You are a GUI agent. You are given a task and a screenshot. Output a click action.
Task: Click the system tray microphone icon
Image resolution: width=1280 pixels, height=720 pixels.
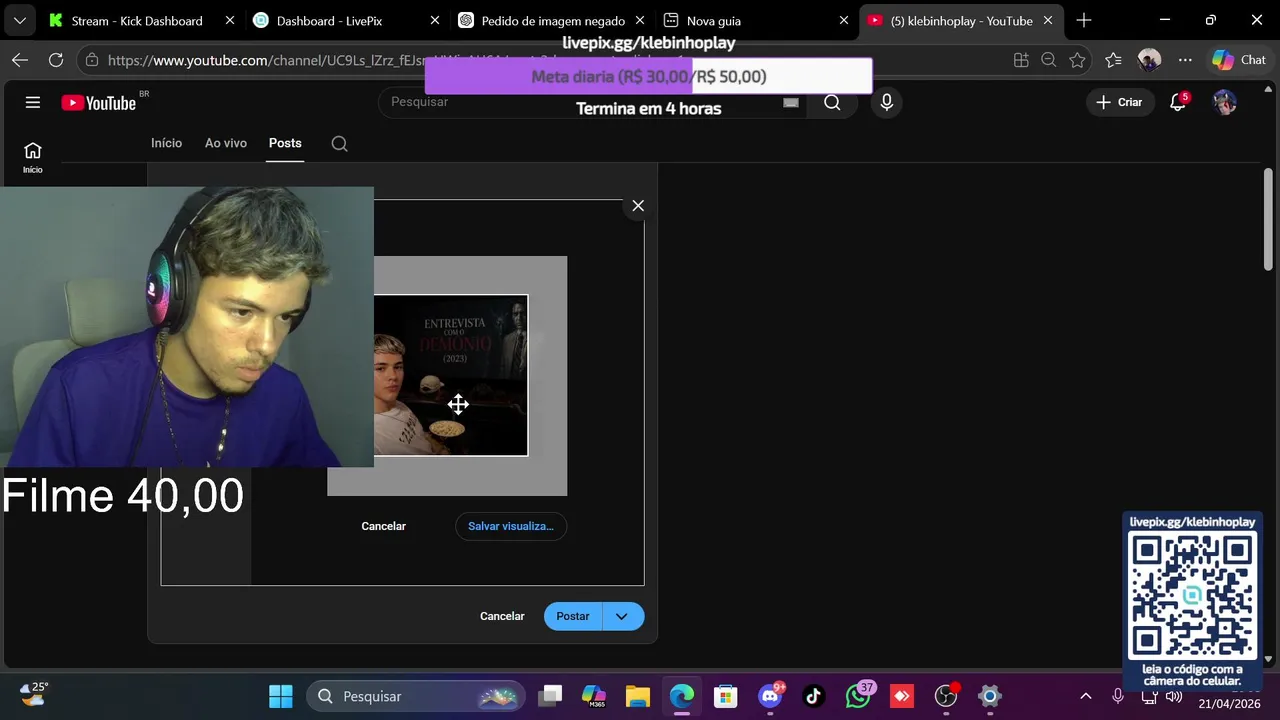[1118, 696]
